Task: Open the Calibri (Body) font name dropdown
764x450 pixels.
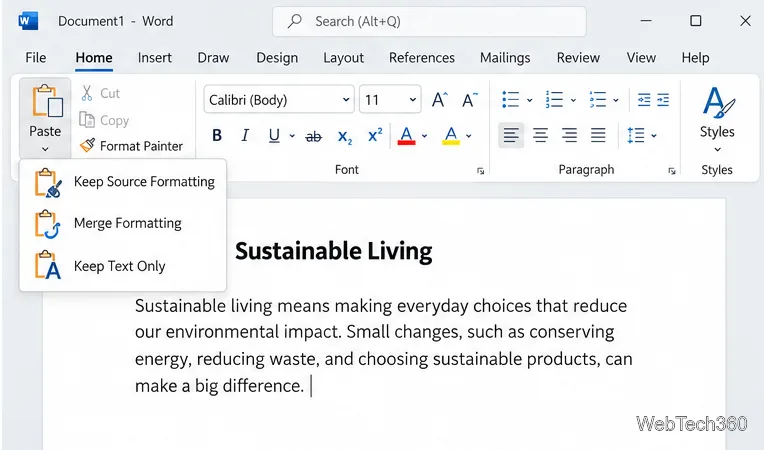Action: [x=346, y=100]
